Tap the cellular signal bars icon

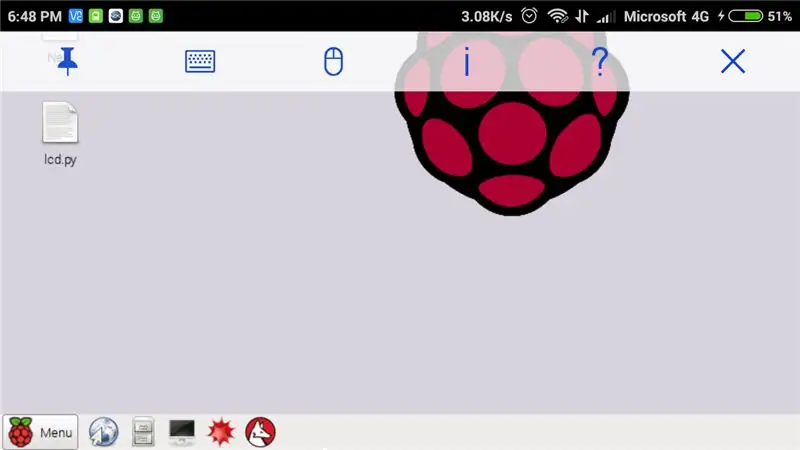pyautogui.click(x=606, y=17)
